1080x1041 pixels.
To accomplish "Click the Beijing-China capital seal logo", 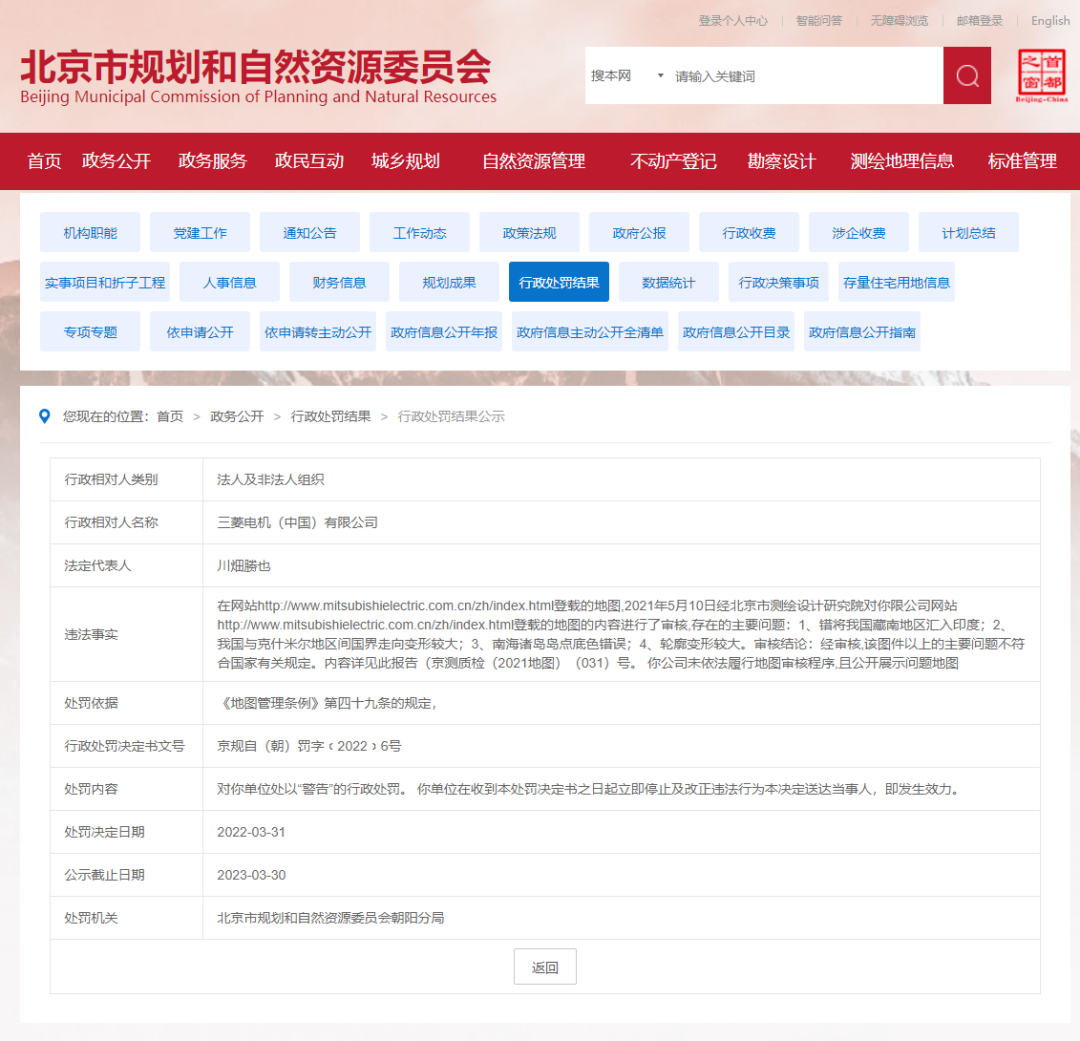I will (x=1041, y=76).
